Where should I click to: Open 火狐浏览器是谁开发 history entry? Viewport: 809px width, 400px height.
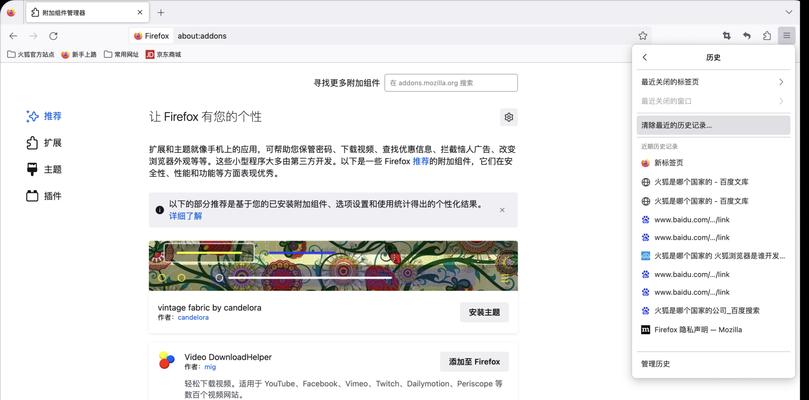point(713,256)
